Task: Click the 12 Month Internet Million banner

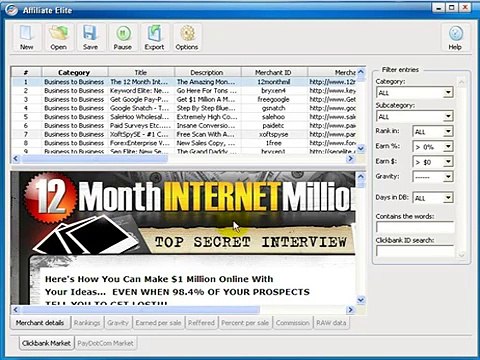Action: click(188, 196)
